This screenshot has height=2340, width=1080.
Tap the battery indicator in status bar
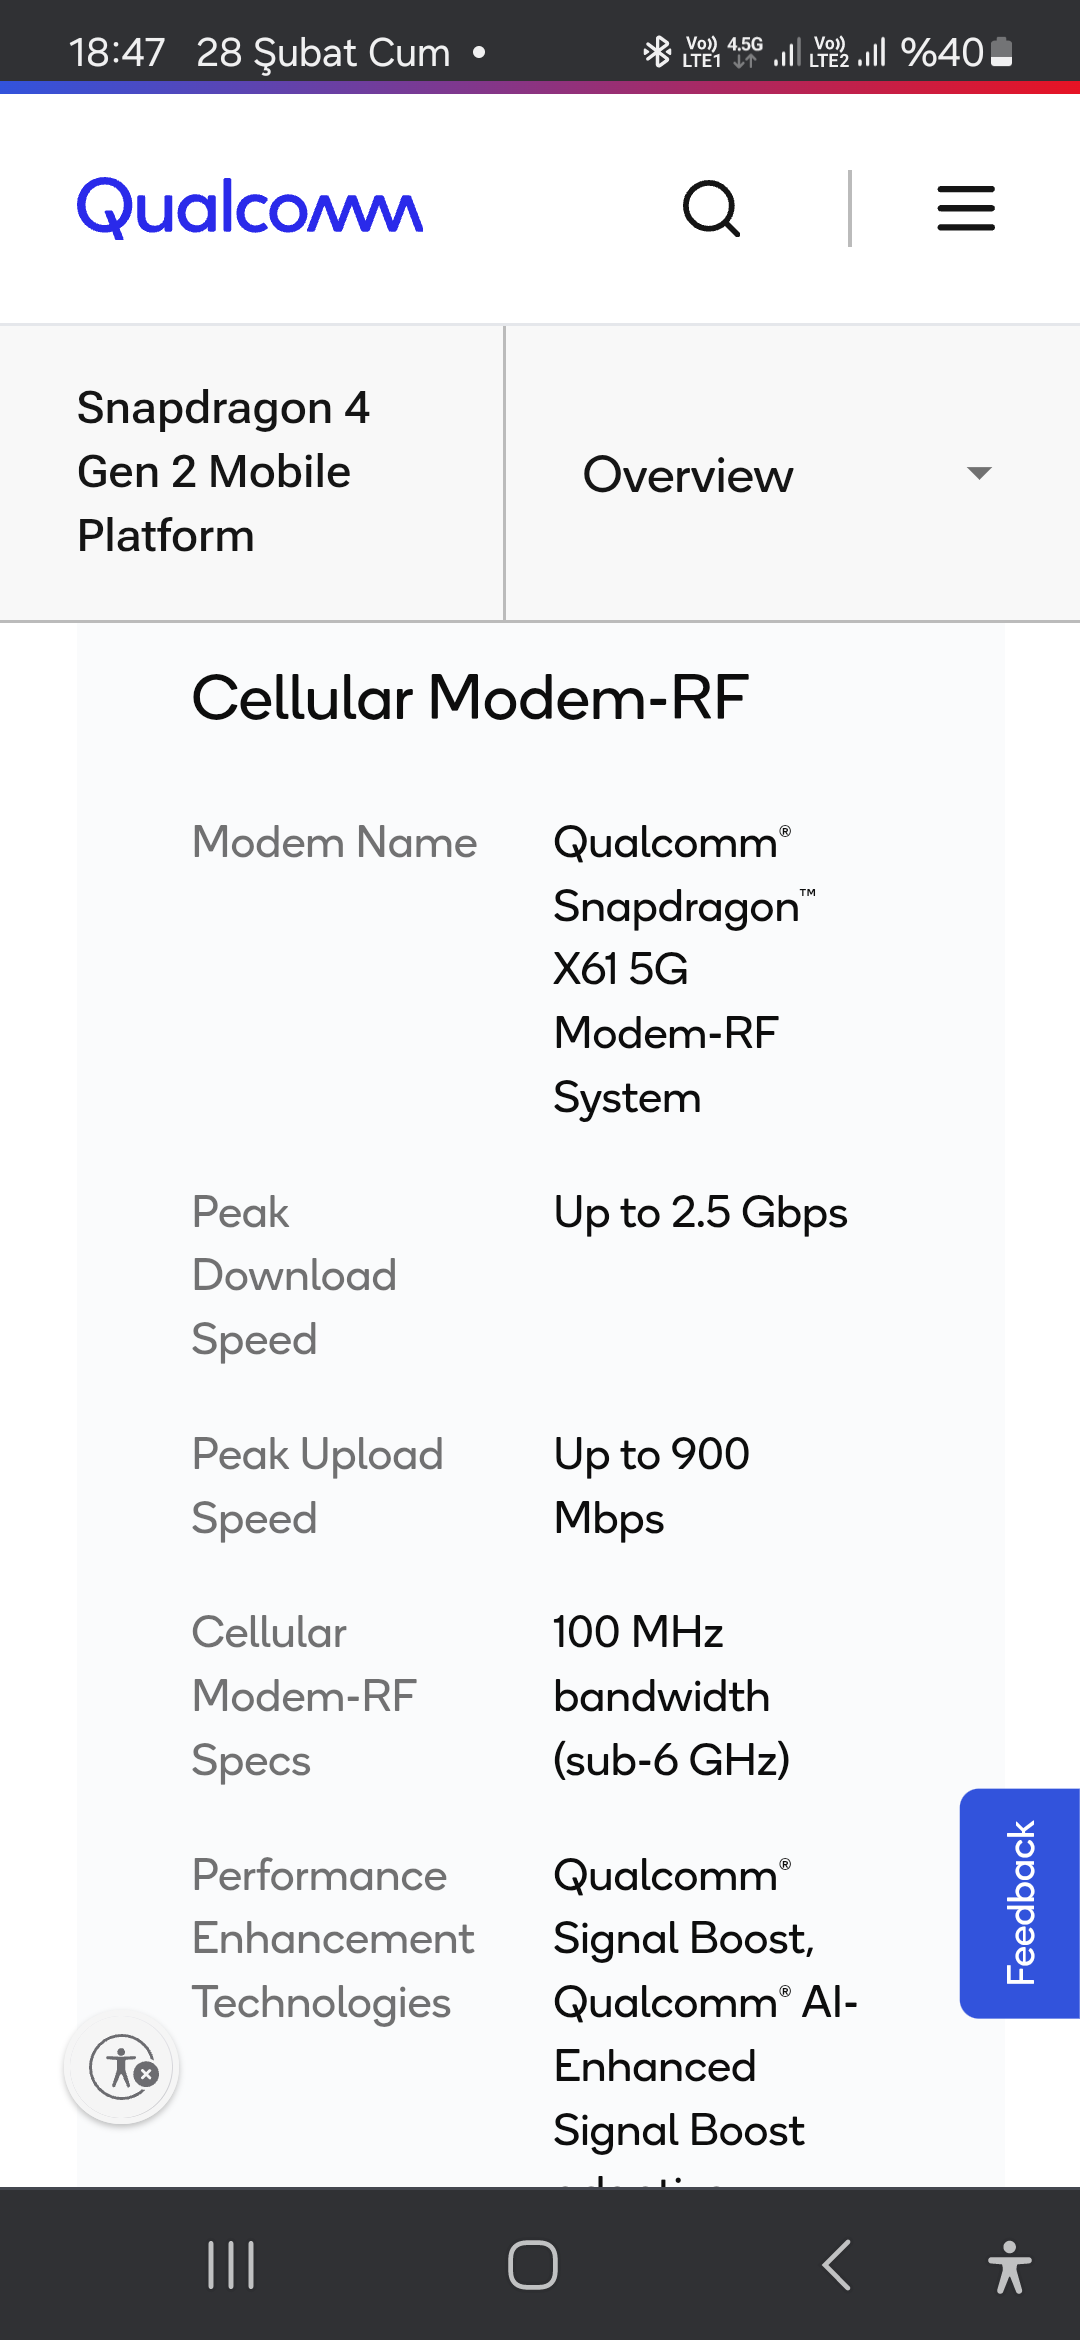(x=1001, y=52)
